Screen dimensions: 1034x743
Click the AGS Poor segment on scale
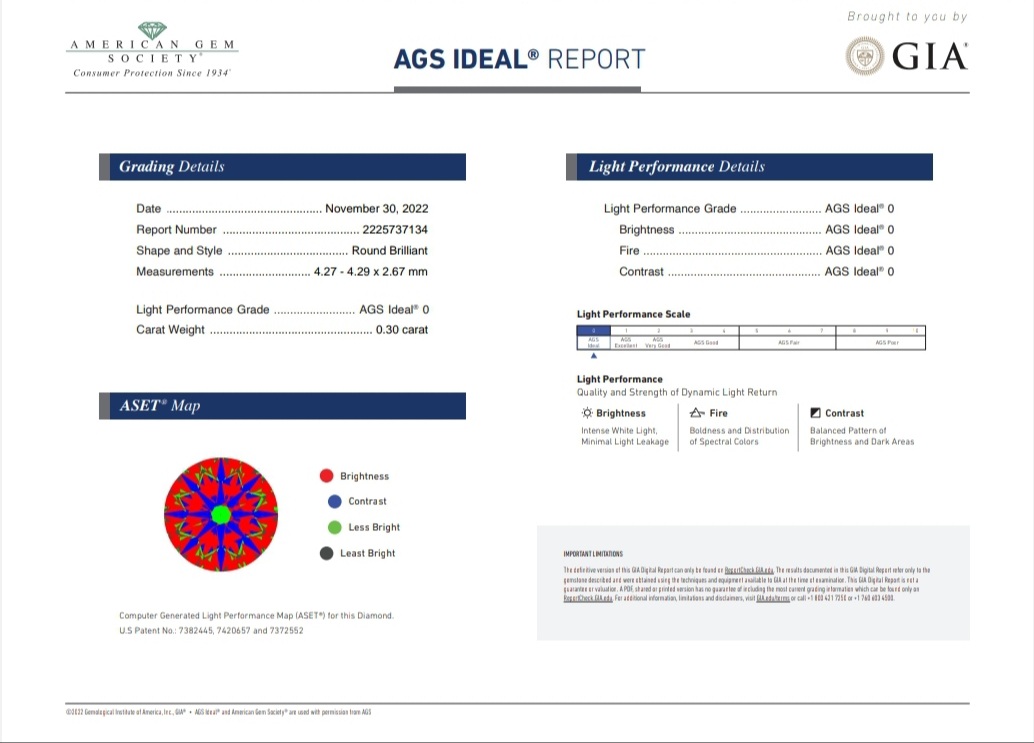click(887, 342)
